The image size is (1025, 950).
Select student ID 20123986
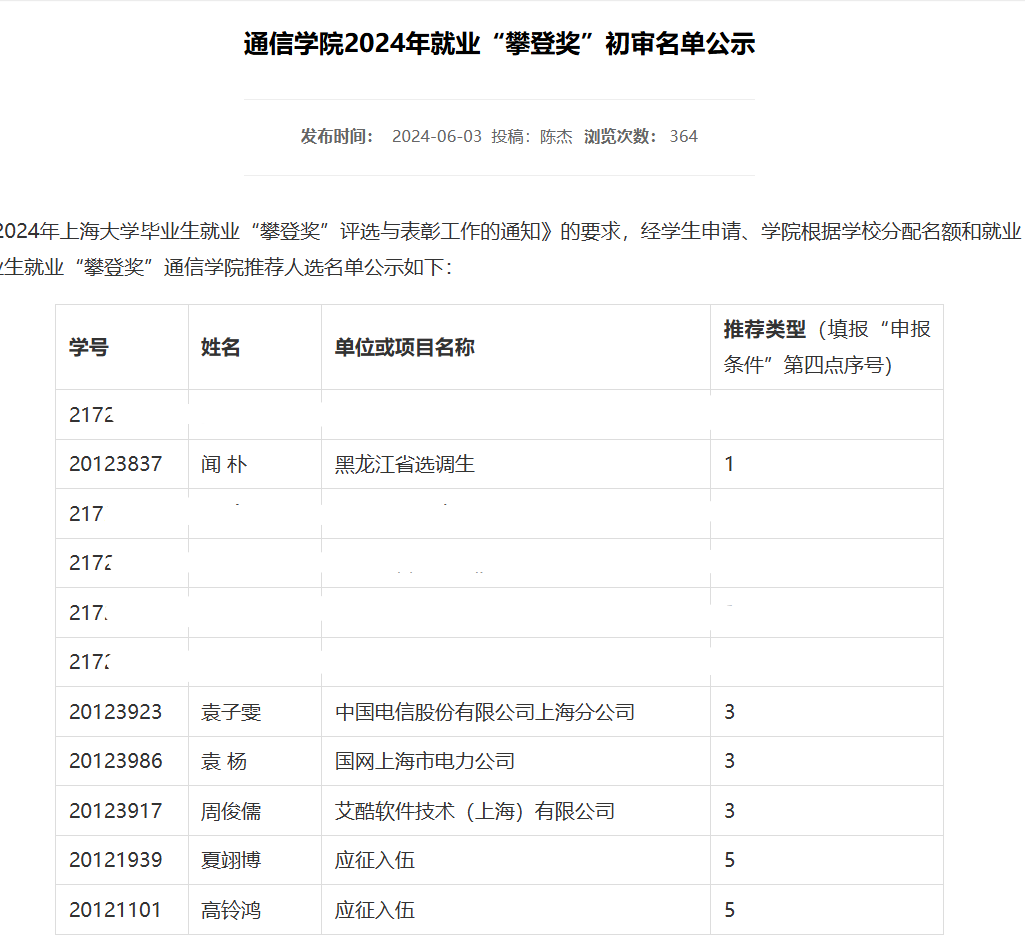(116, 761)
